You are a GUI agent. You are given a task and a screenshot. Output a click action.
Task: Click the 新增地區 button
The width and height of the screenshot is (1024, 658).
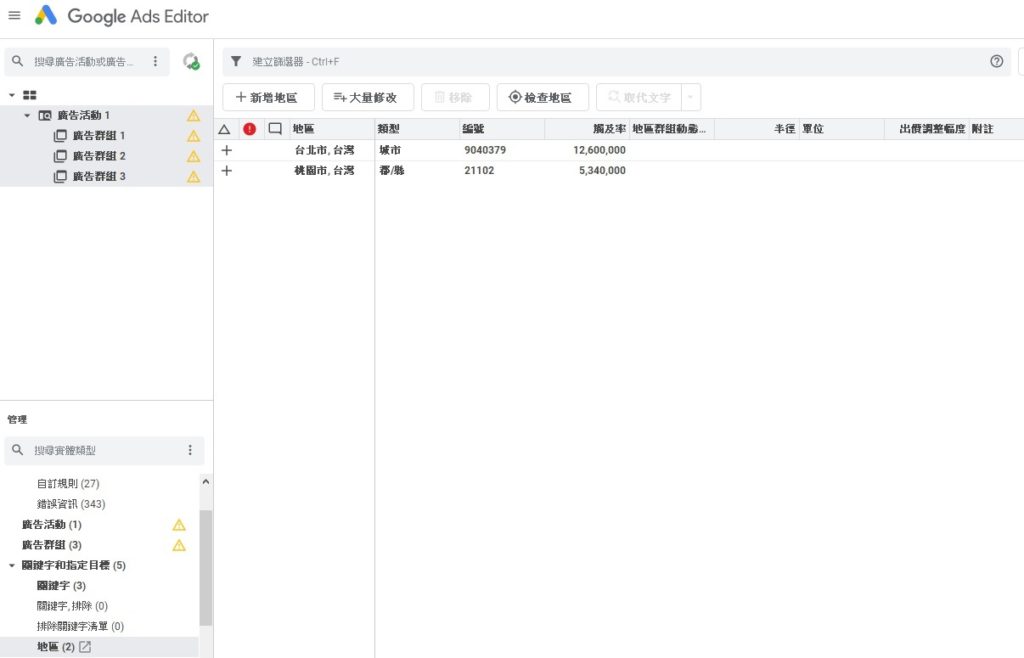(x=268, y=98)
